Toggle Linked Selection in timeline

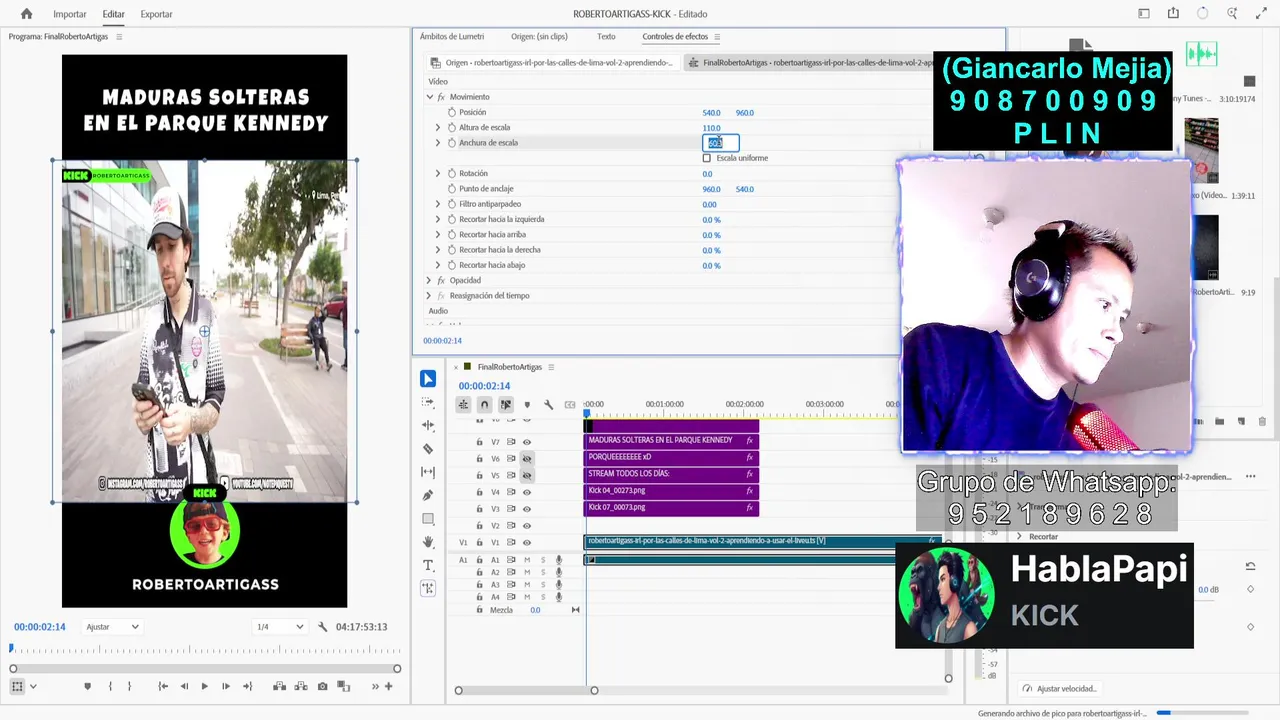pyautogui.click(x=505, y=405)
